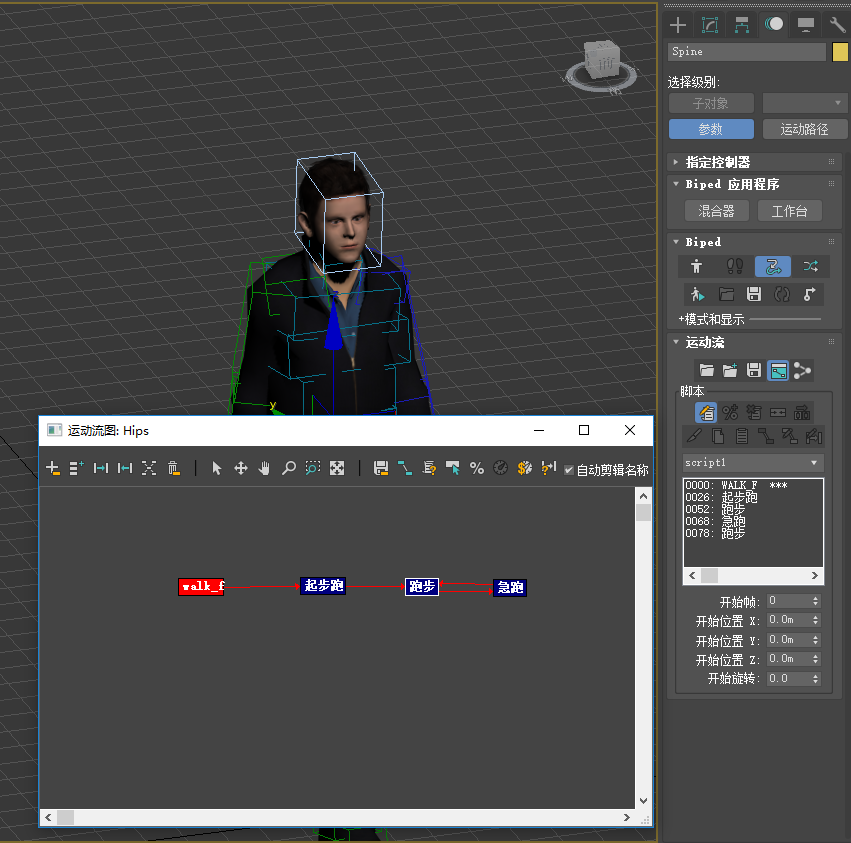Click Save File floppy in 运动流 rollout
The width and height of the screenshot is (851, 843).
[754, 371]
